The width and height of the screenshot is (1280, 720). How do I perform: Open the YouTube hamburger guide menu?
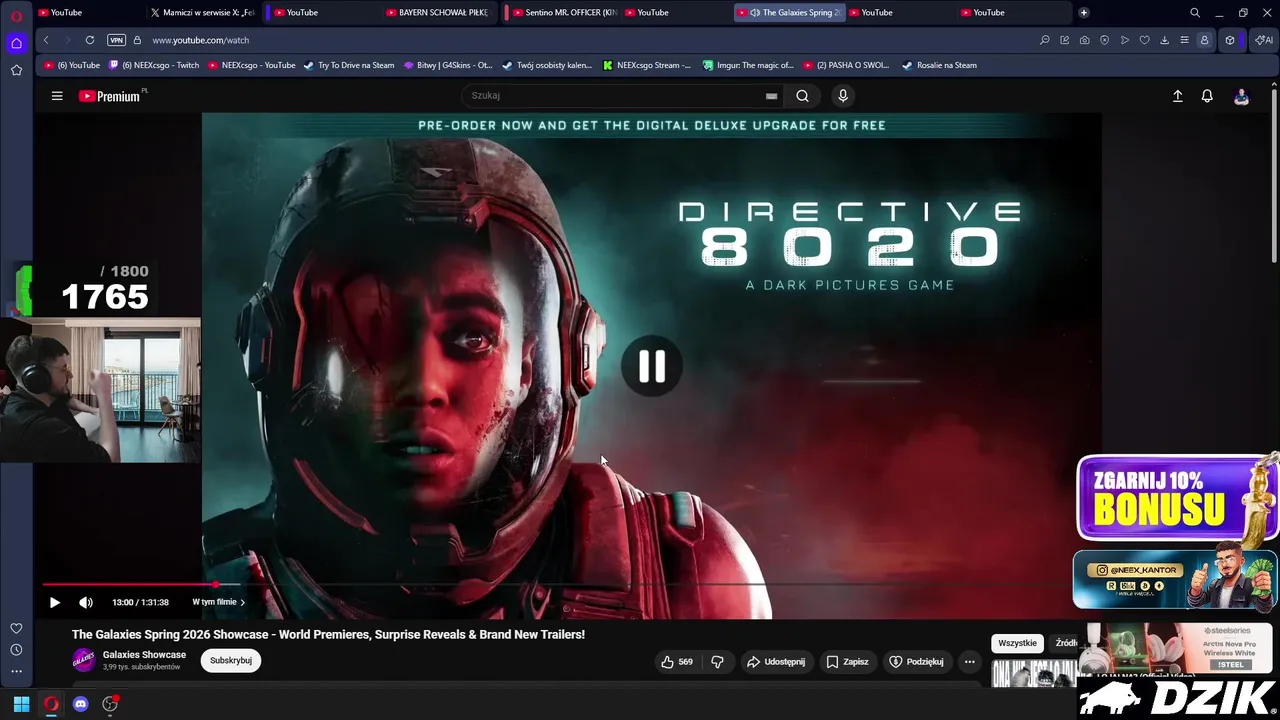coord(57,96)
